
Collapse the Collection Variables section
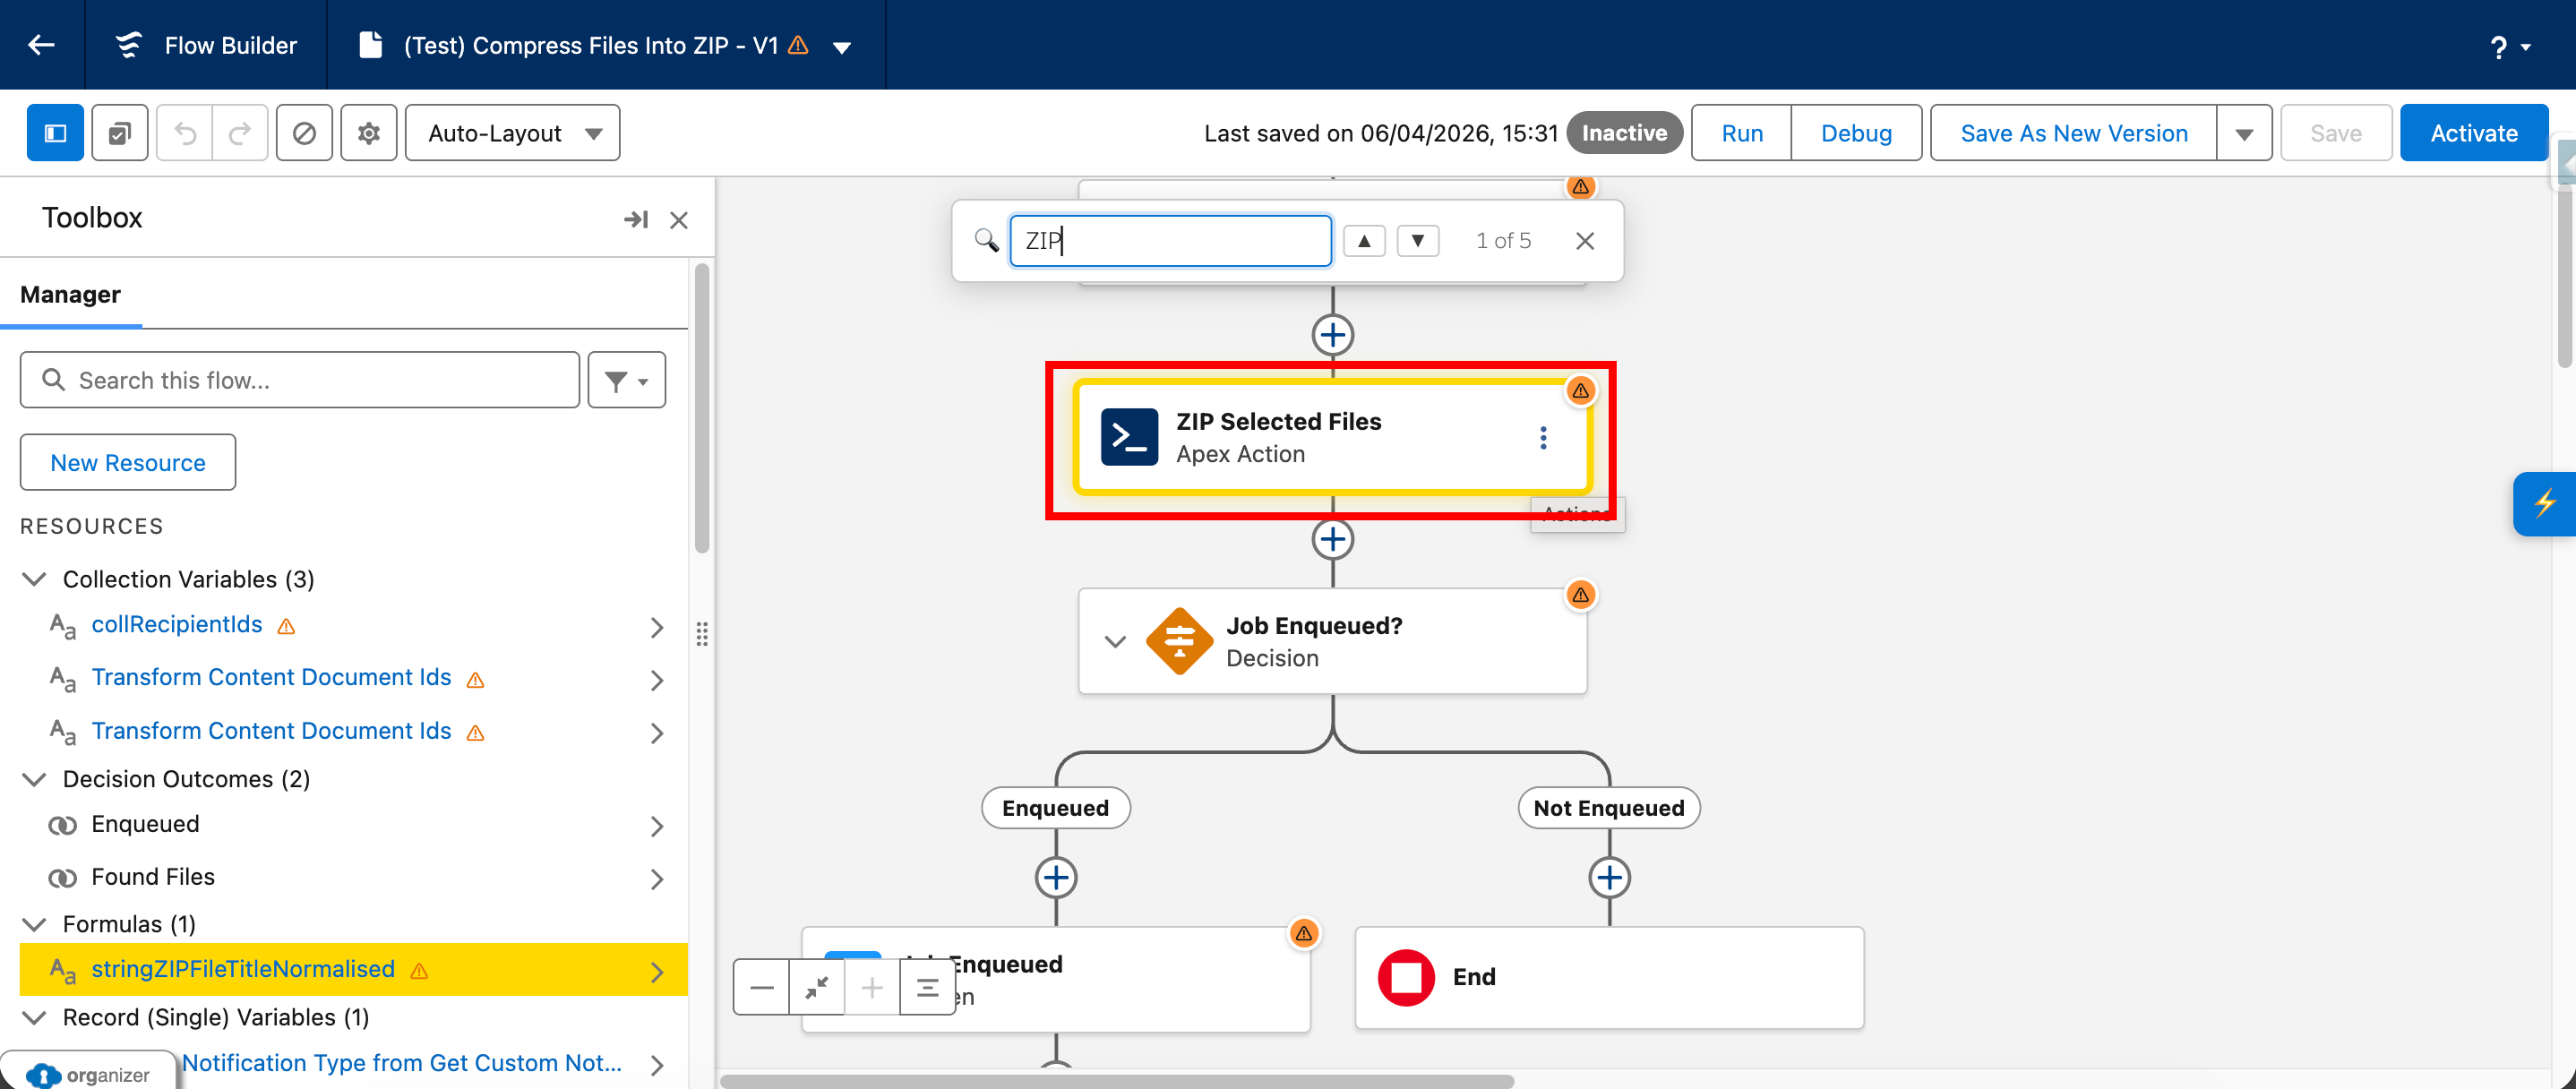[33, 578]
